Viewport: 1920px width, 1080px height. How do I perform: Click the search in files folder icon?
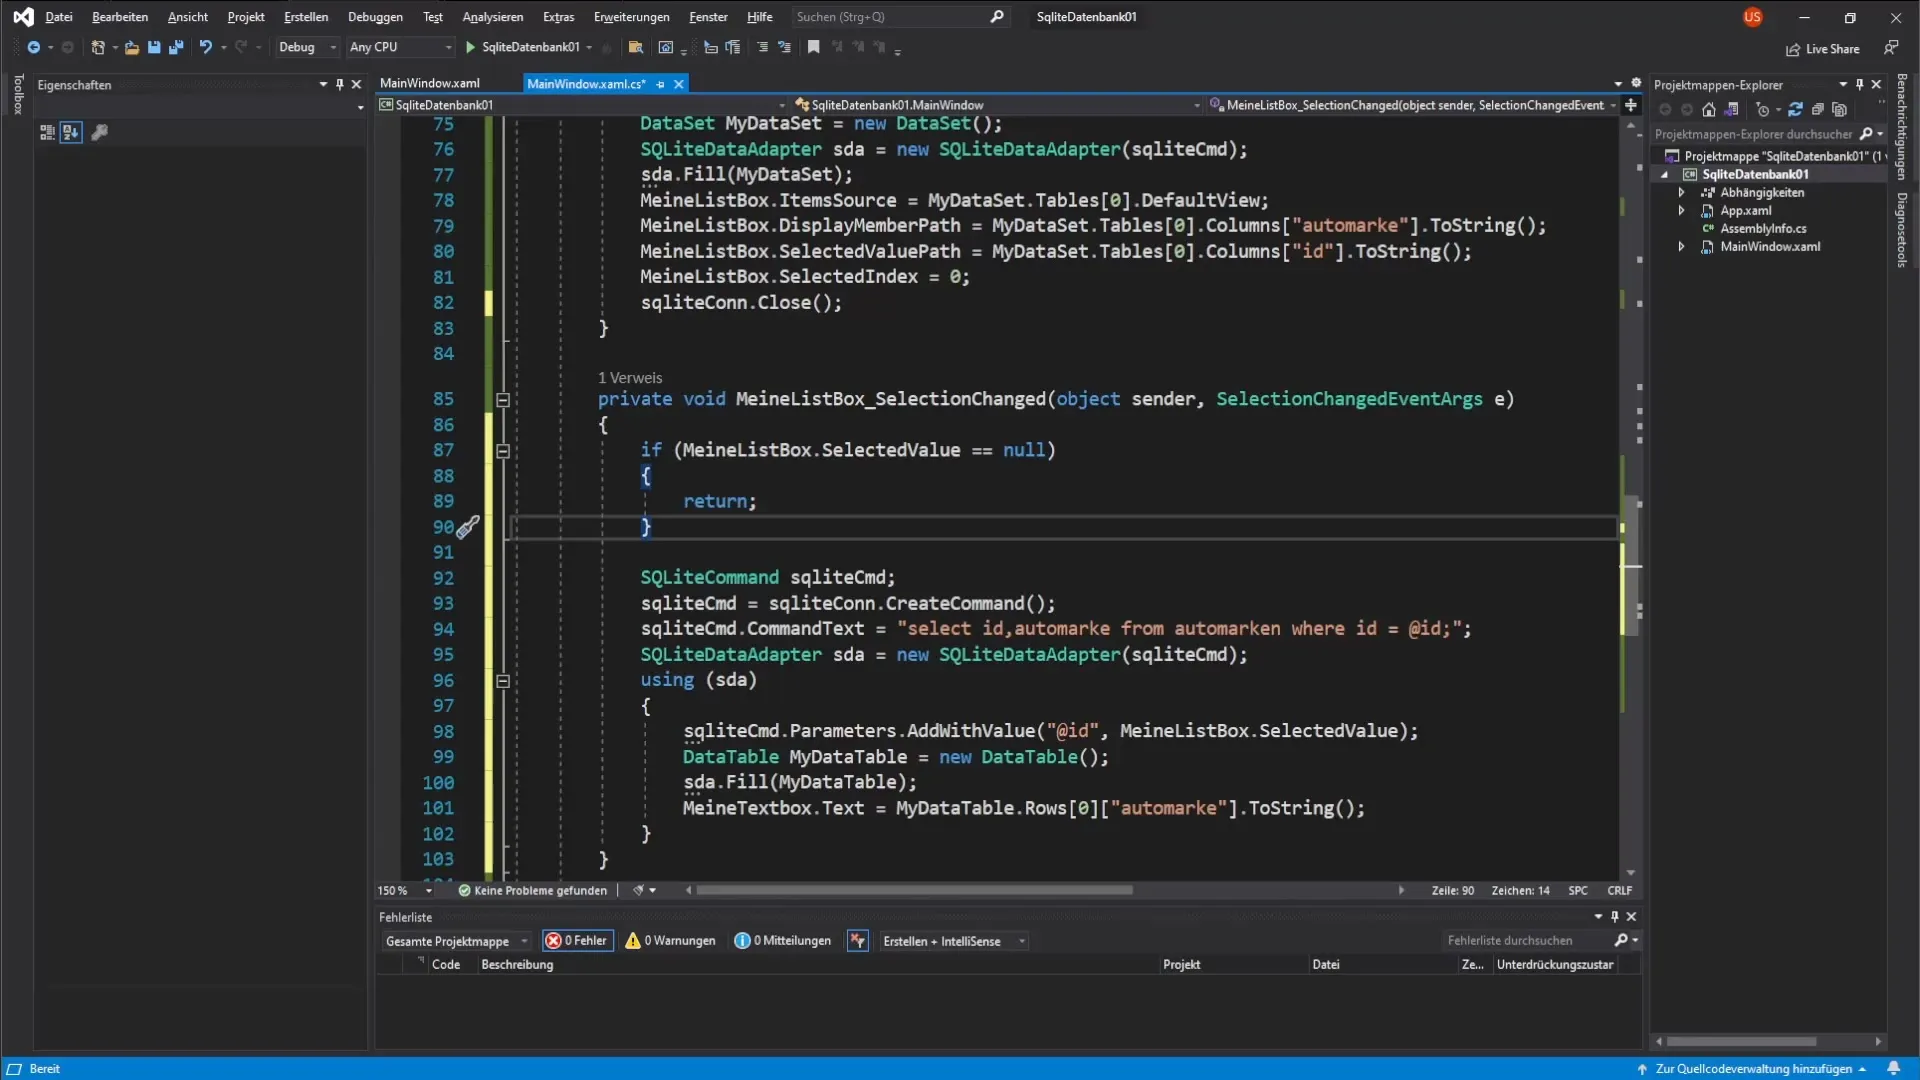[x=635, y=47]
